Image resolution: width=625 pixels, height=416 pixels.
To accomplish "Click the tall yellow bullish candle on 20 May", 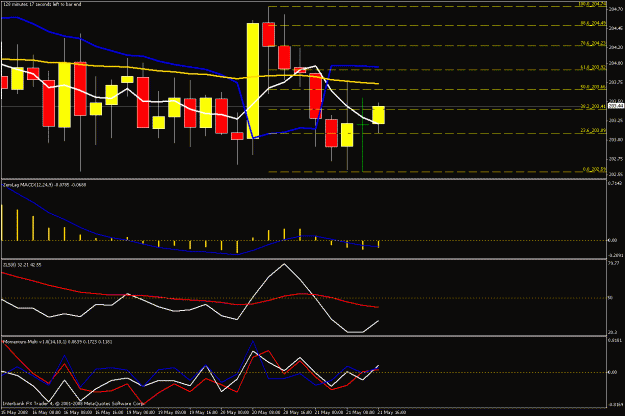I will [x=253, y=81].
